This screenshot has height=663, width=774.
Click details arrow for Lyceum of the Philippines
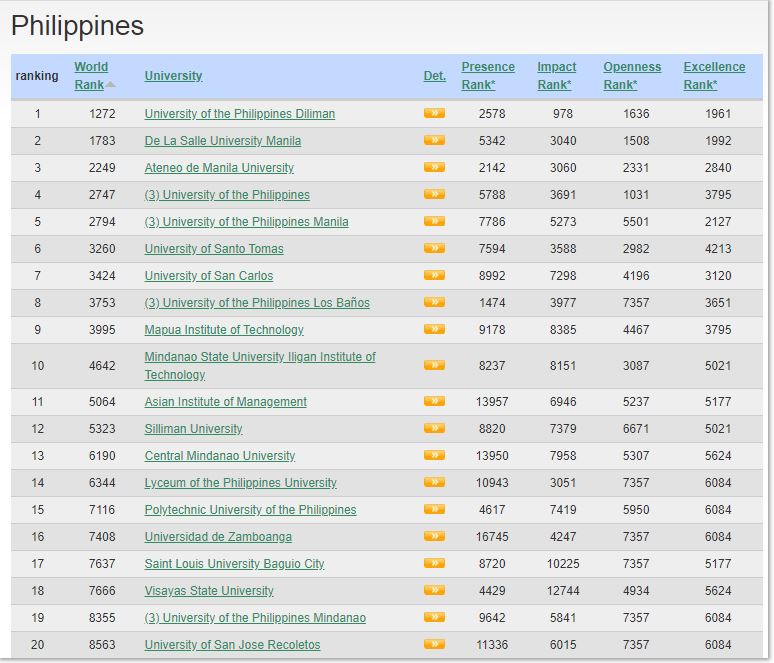[x=434, y=482]
